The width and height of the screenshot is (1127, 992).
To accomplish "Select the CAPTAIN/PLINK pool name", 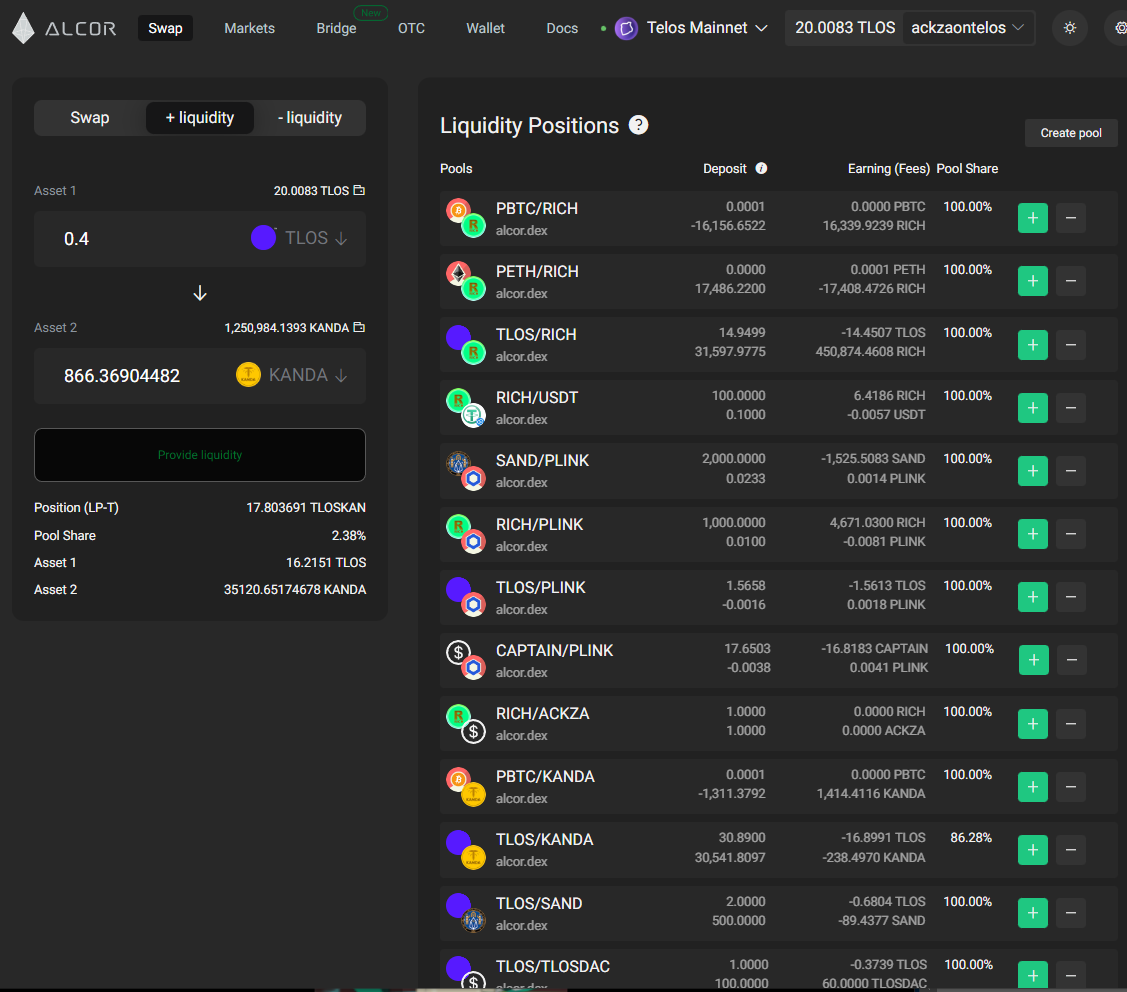I will point(554,651).
